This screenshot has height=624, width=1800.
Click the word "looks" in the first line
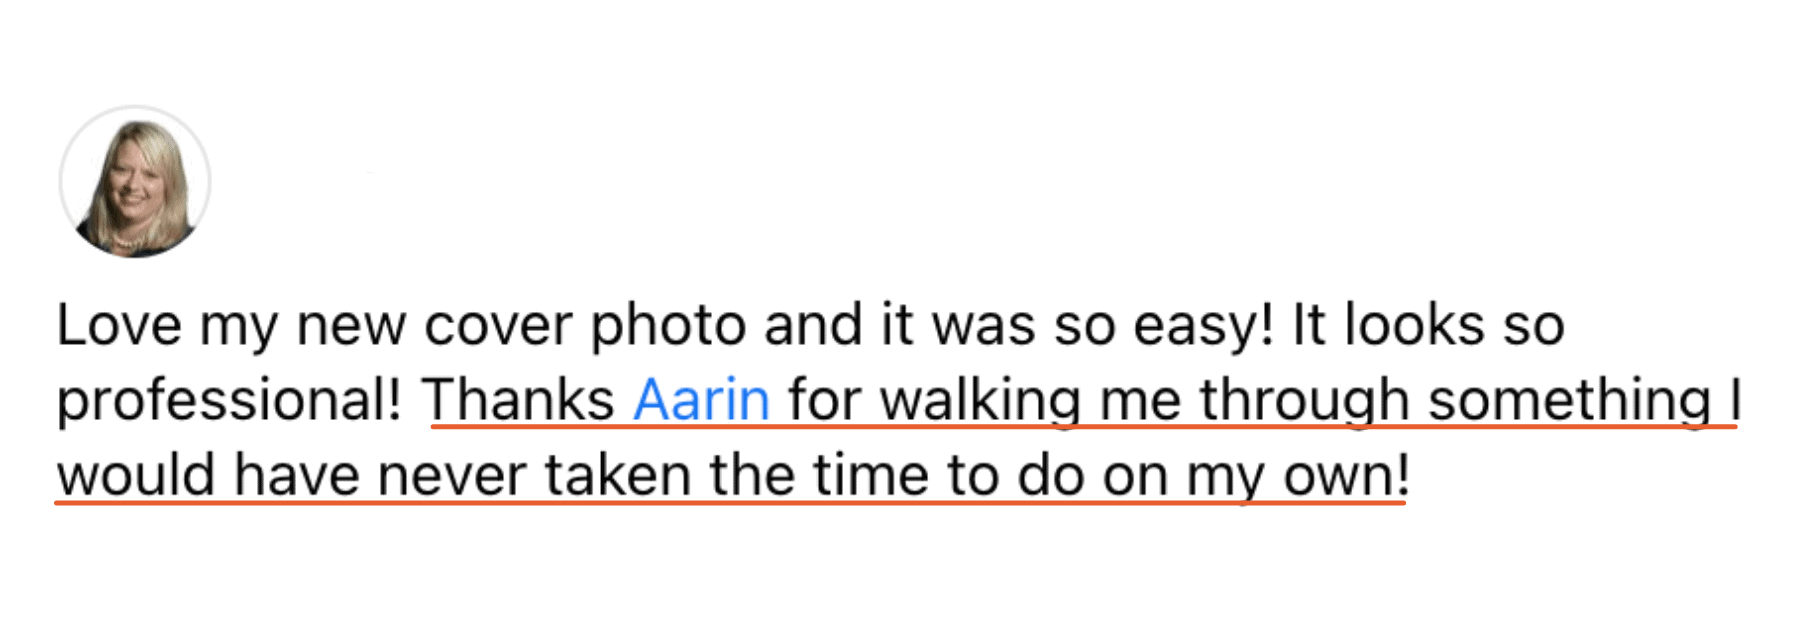[1414, 326]
